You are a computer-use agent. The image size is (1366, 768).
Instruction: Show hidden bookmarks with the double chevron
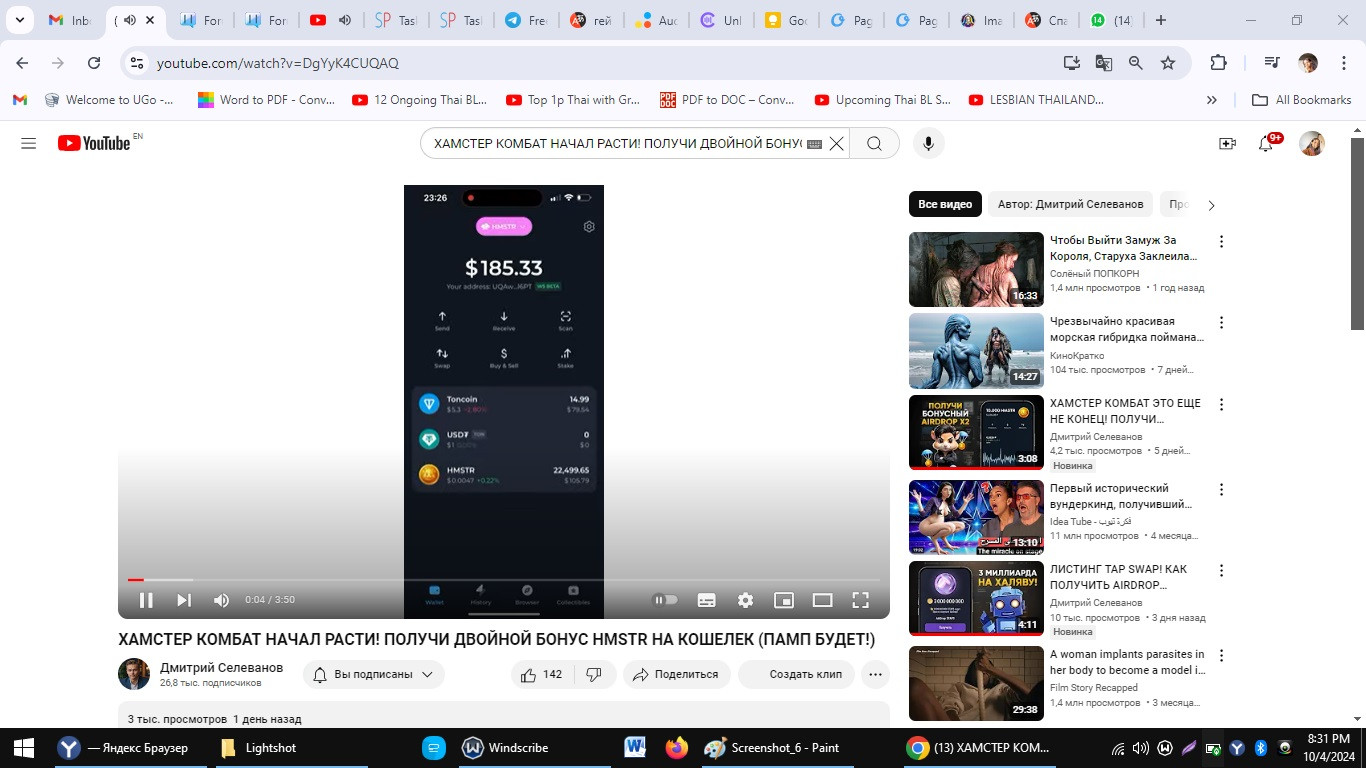point(1212,100)
